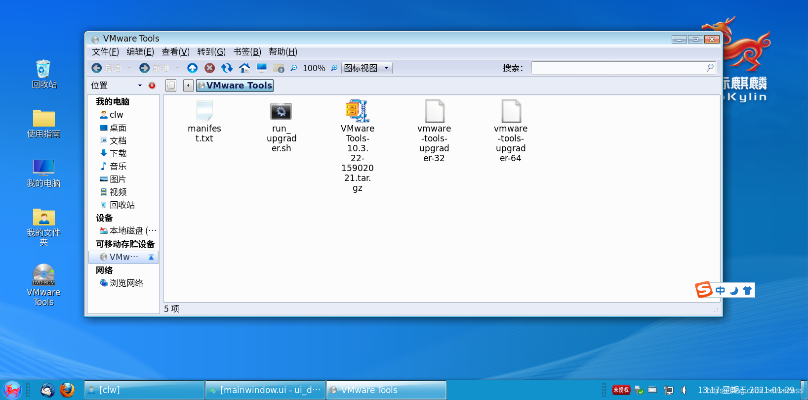Go up to the parent folder
This screenshot has height=400, width=808.
click(x=192, y=68)
